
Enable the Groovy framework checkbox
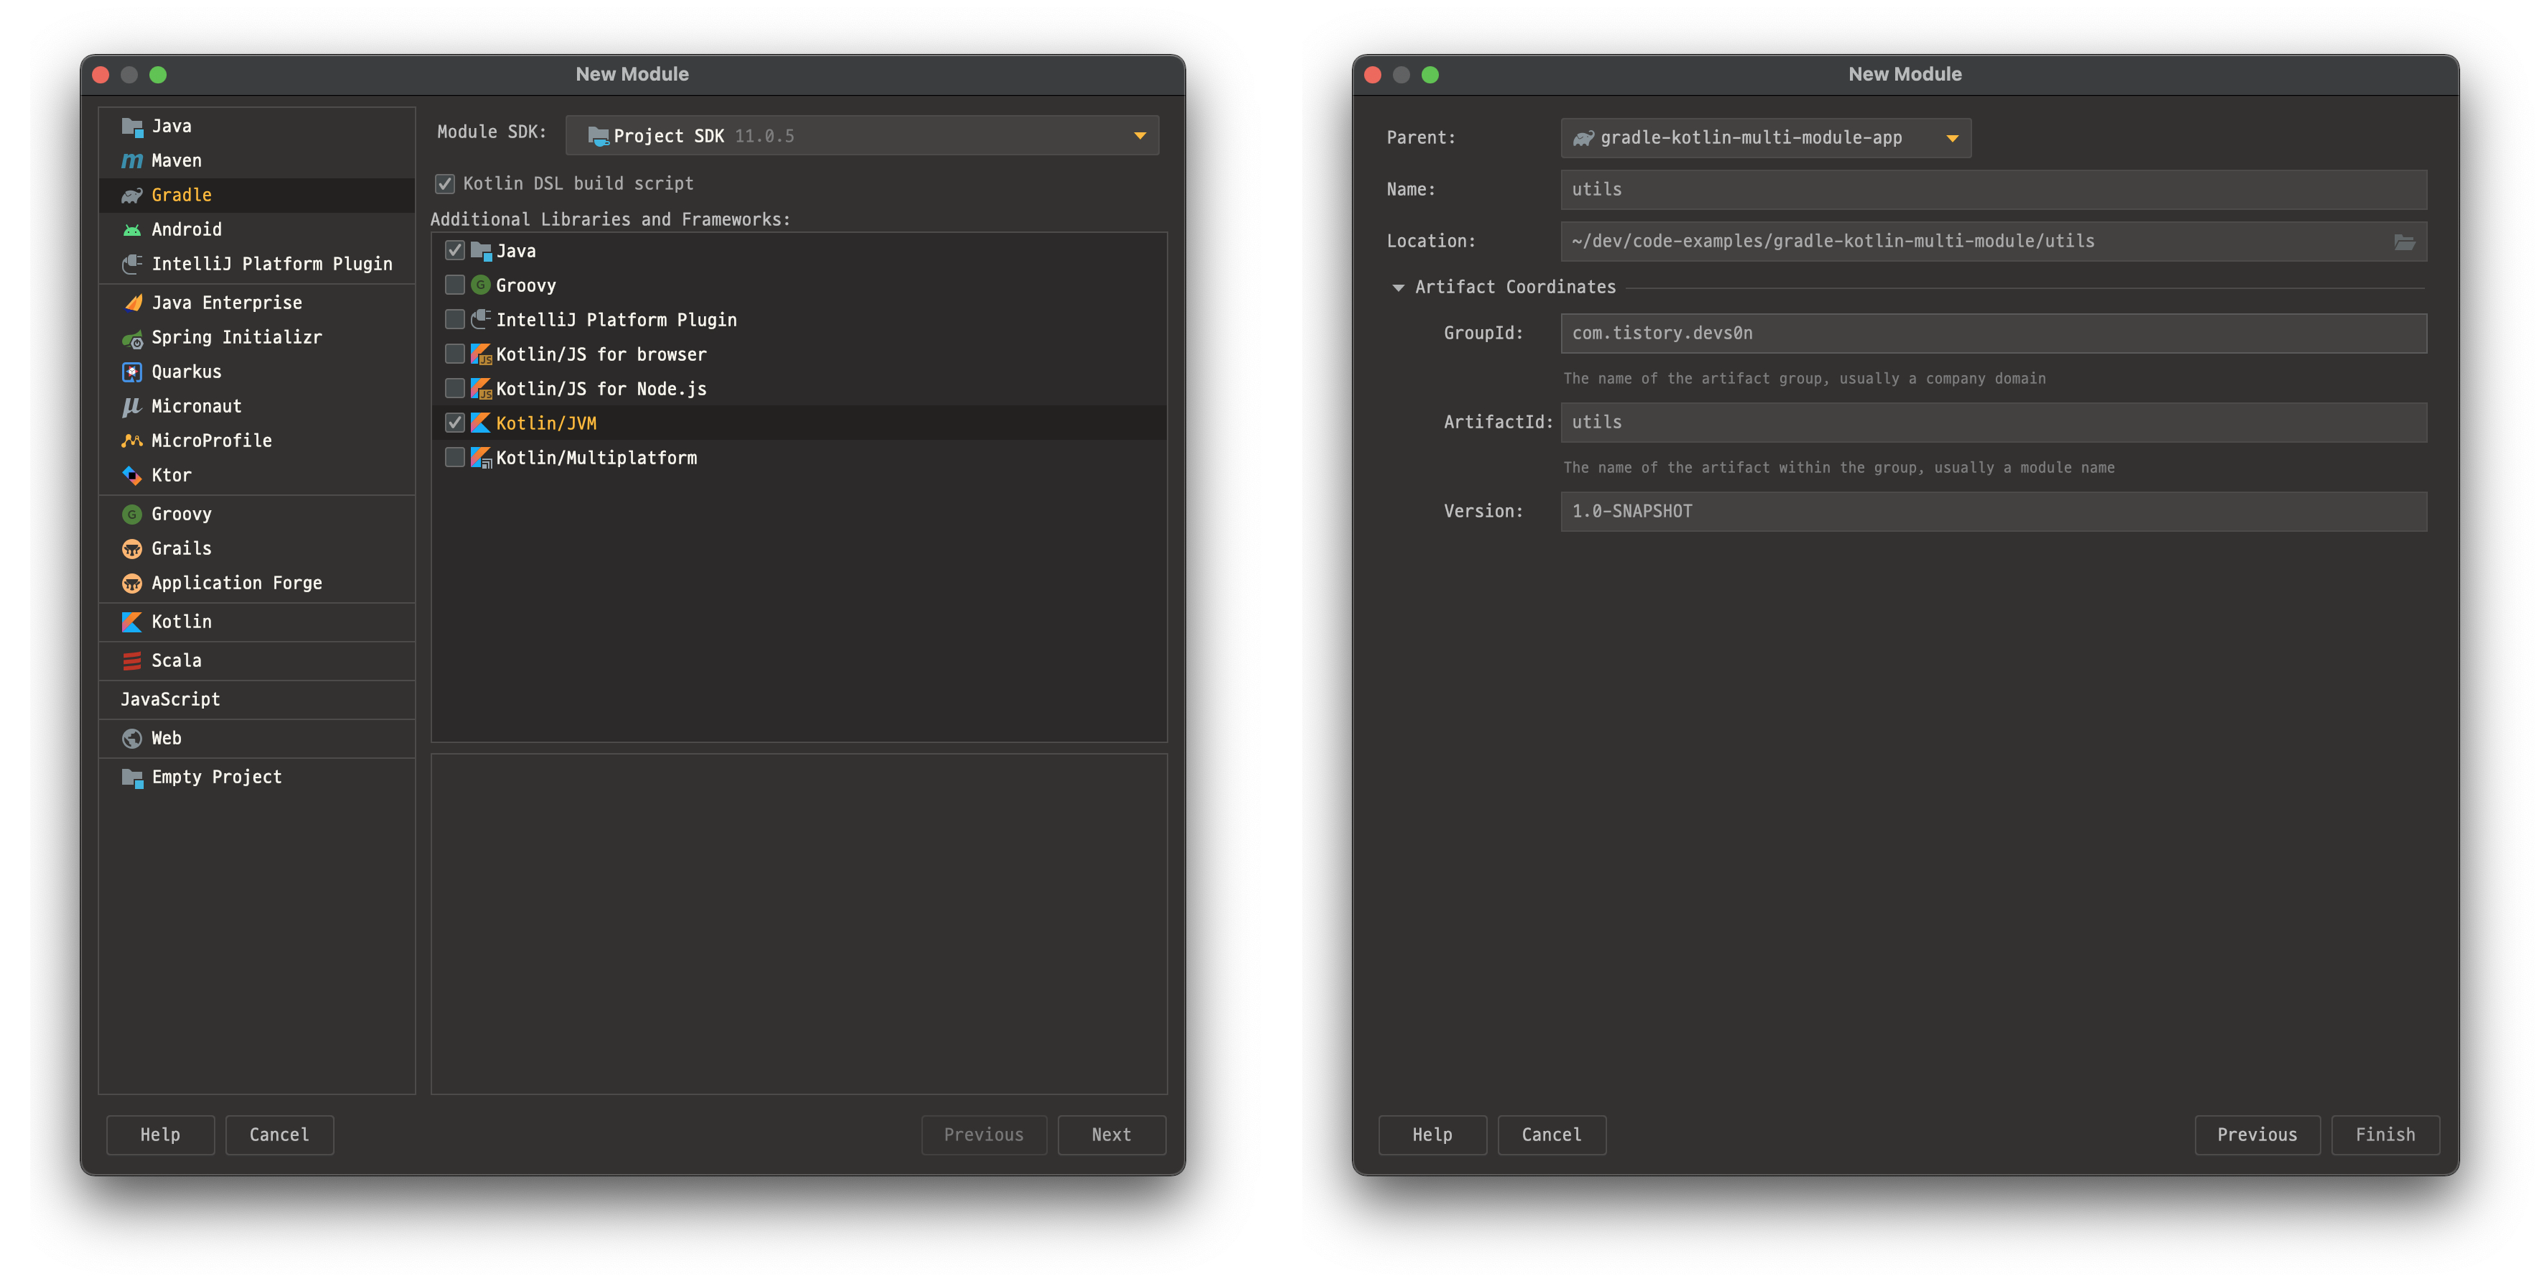pos(455,286)
